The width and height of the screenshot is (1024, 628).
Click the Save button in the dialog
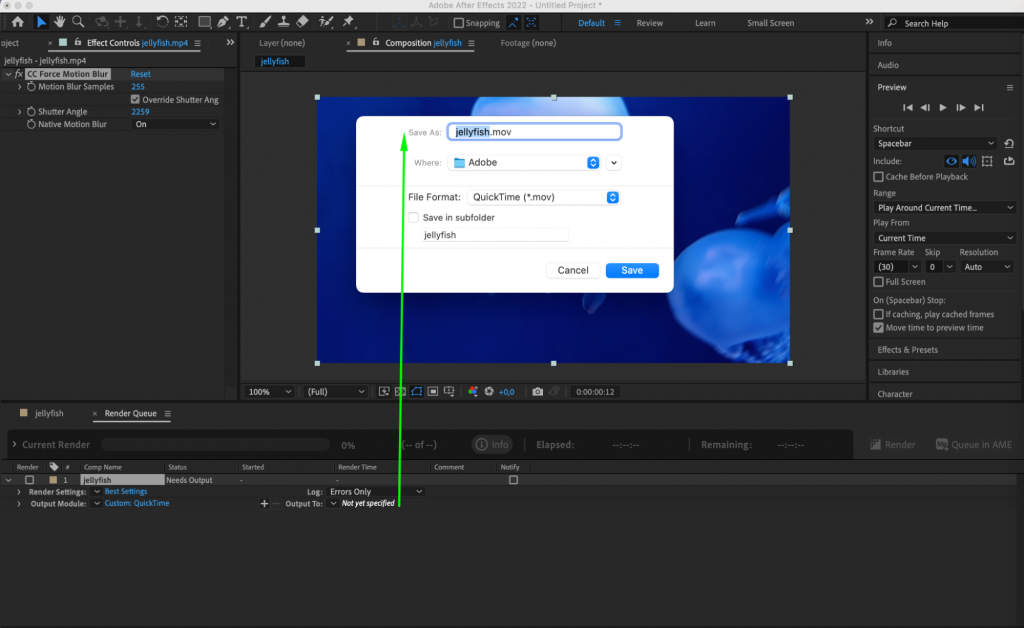[x=632, y=270]
